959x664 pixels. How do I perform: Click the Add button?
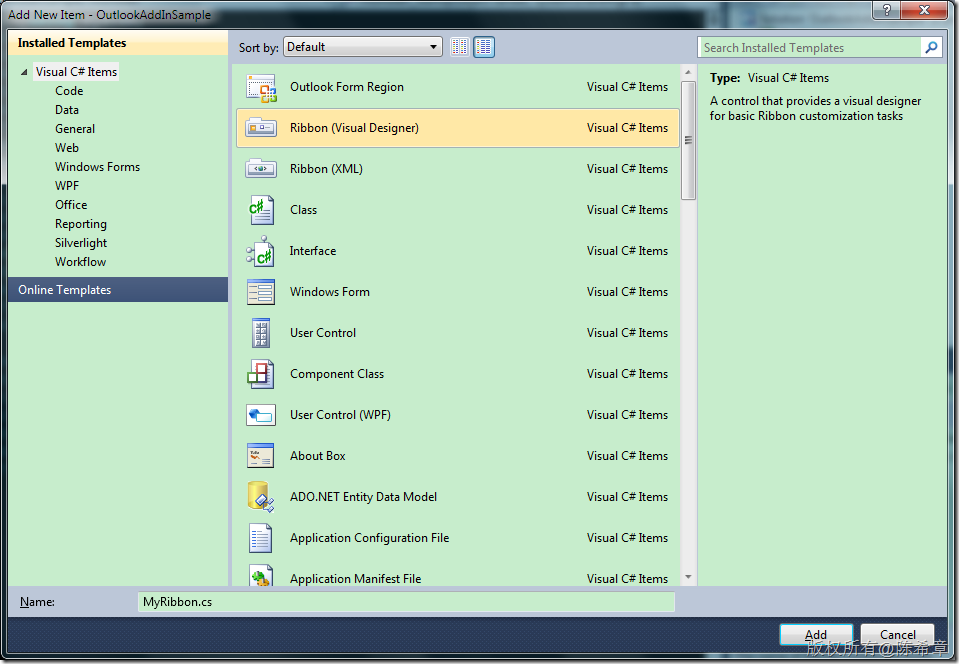click(x=816, y=634)
